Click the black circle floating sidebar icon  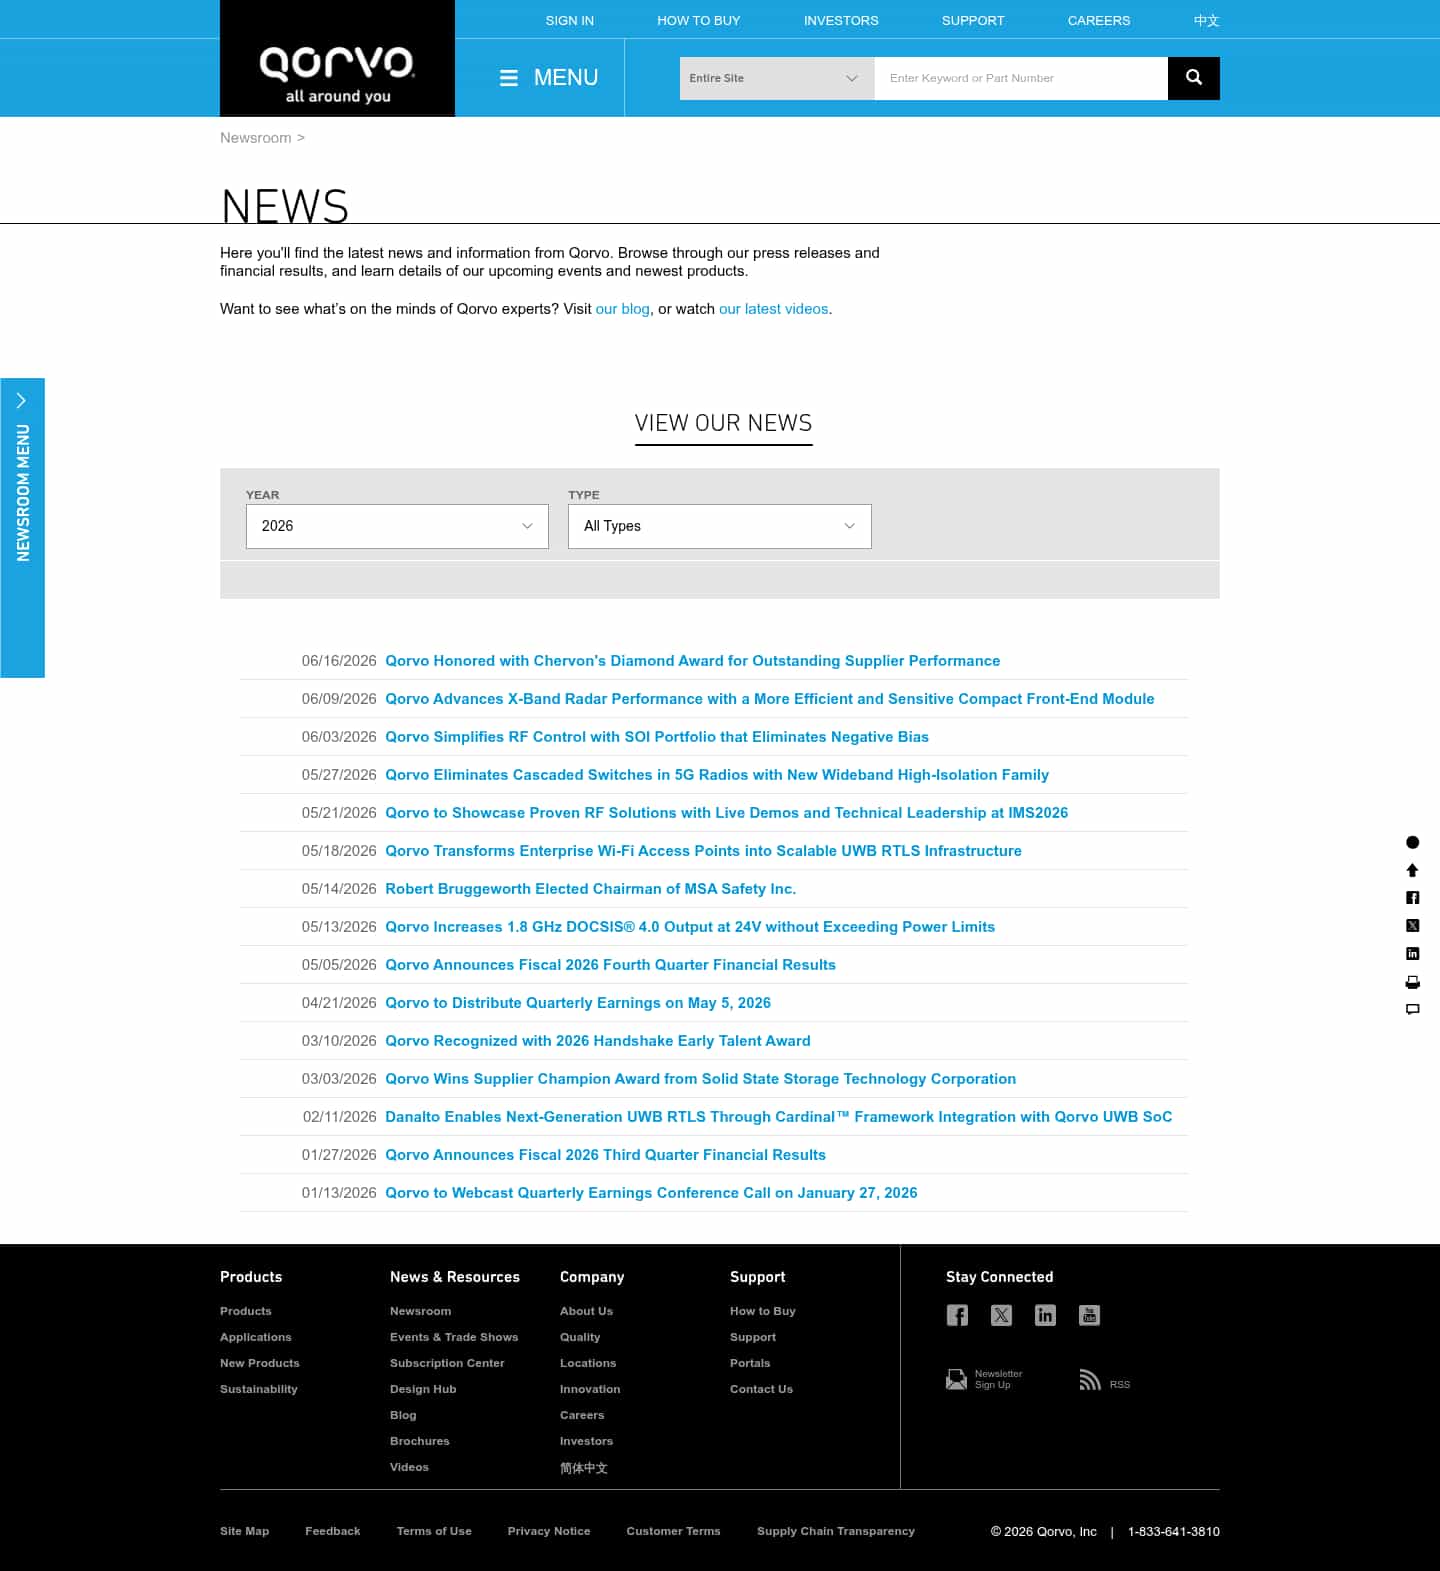[x=1412, y=842]
